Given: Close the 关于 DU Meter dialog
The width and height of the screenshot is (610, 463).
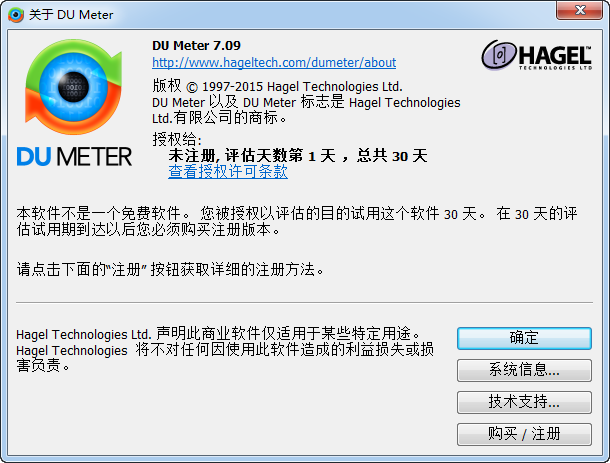Looking at the screenshot, I should [579, 10].
